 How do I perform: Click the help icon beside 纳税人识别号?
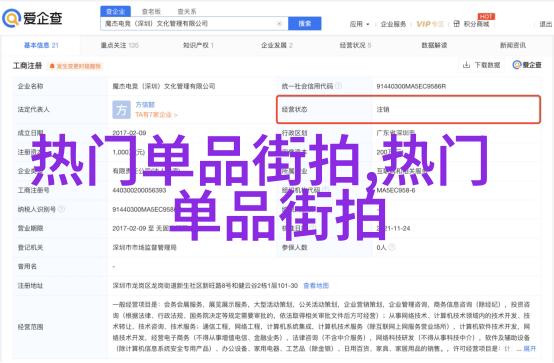coord(61,209)
